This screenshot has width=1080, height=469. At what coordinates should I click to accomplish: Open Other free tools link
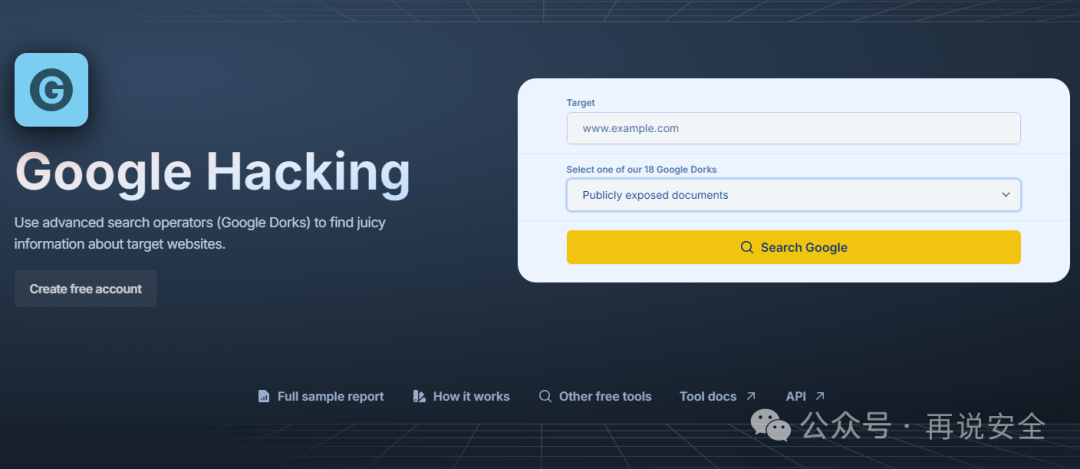[x=595, y=397]
